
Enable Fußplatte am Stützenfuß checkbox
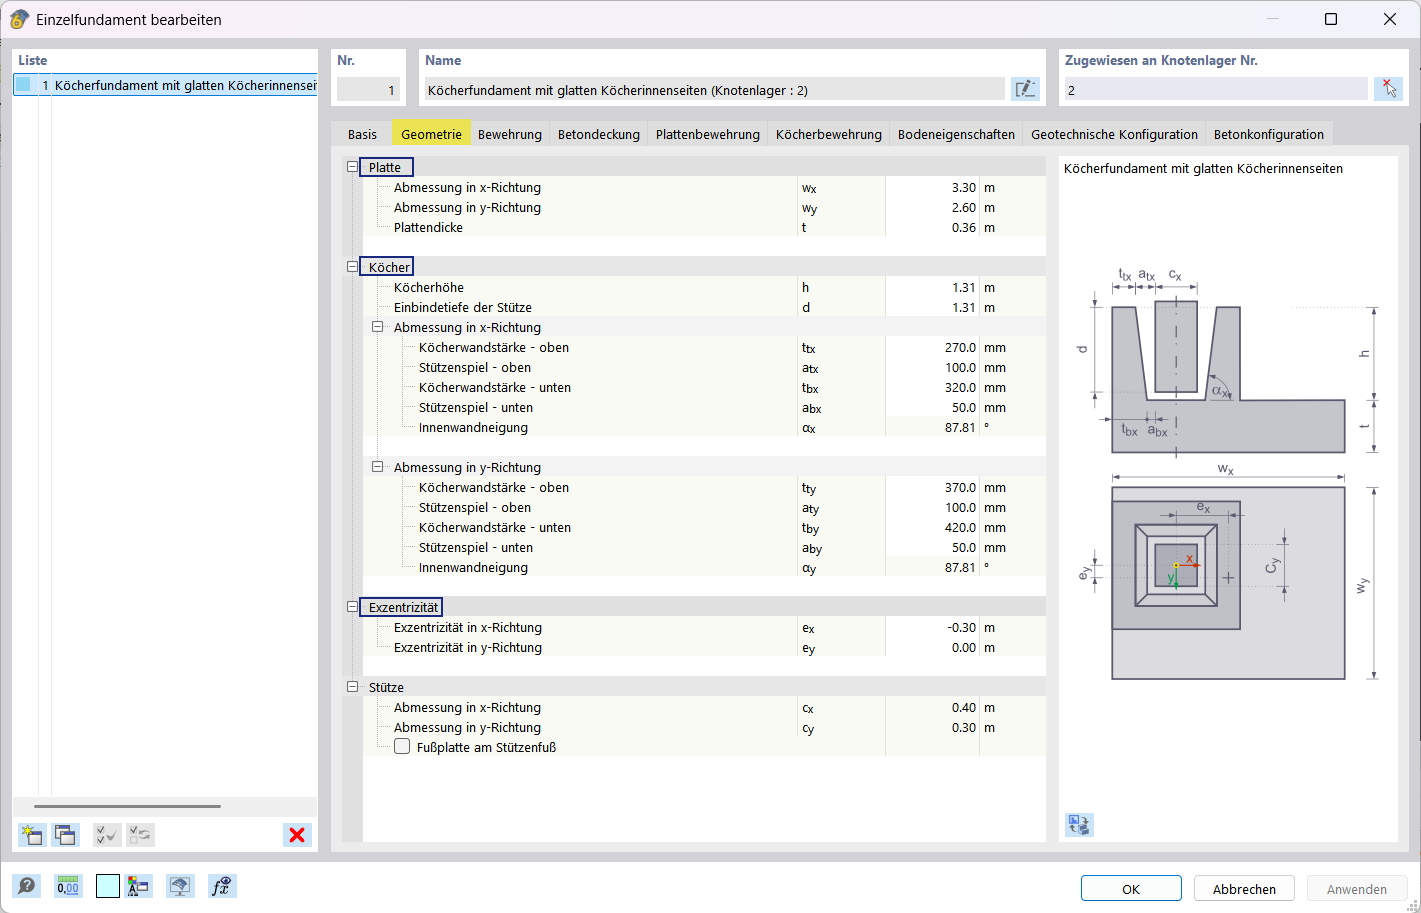coord(402,747)
